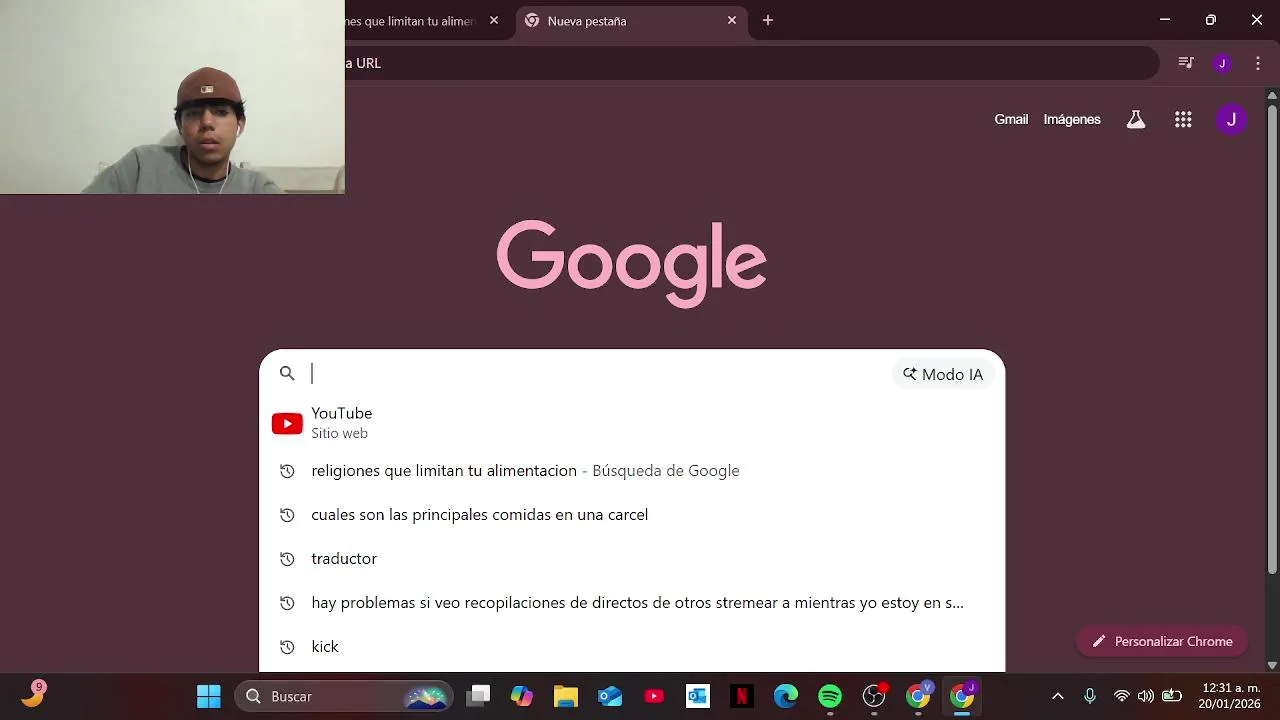Click the Windows taskbar Buscar search box
Screen dimensions: 1280x720
click(x=344, y=696)
